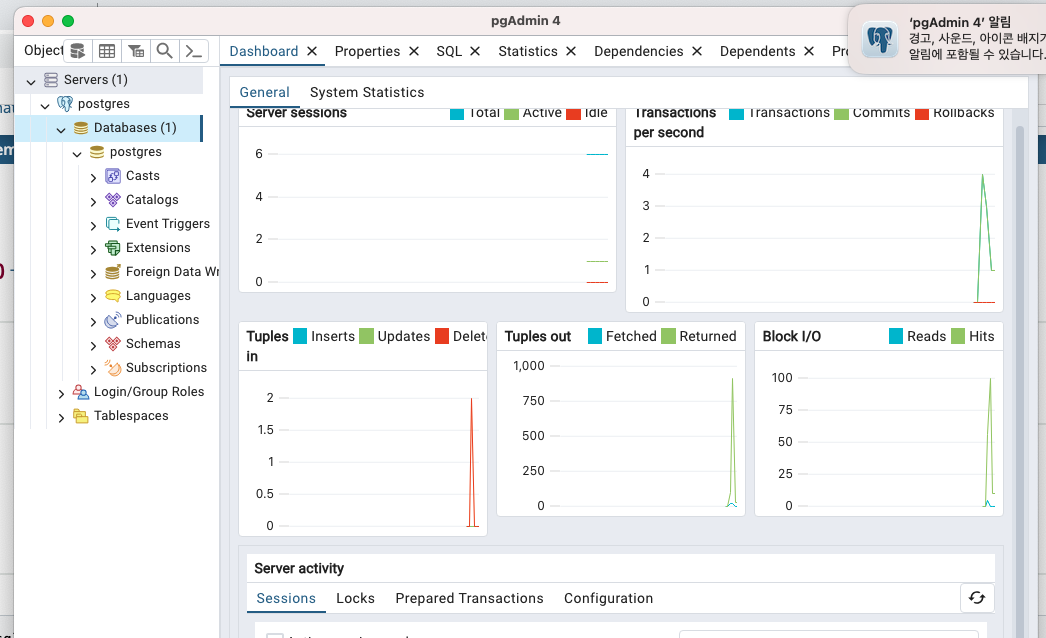Collapse the Databases (1) node
The image size is (1046, 638).
(61, 129)
